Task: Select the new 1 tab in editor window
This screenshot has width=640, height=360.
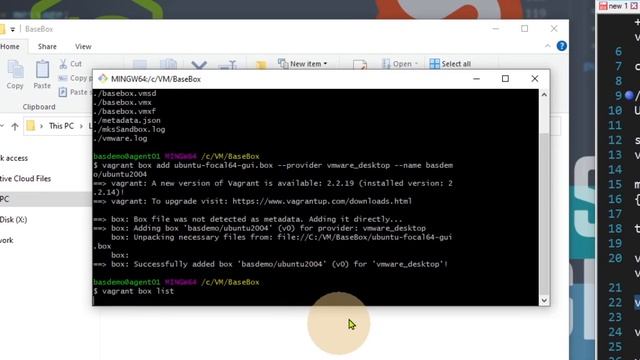Action: click(618, 6)
